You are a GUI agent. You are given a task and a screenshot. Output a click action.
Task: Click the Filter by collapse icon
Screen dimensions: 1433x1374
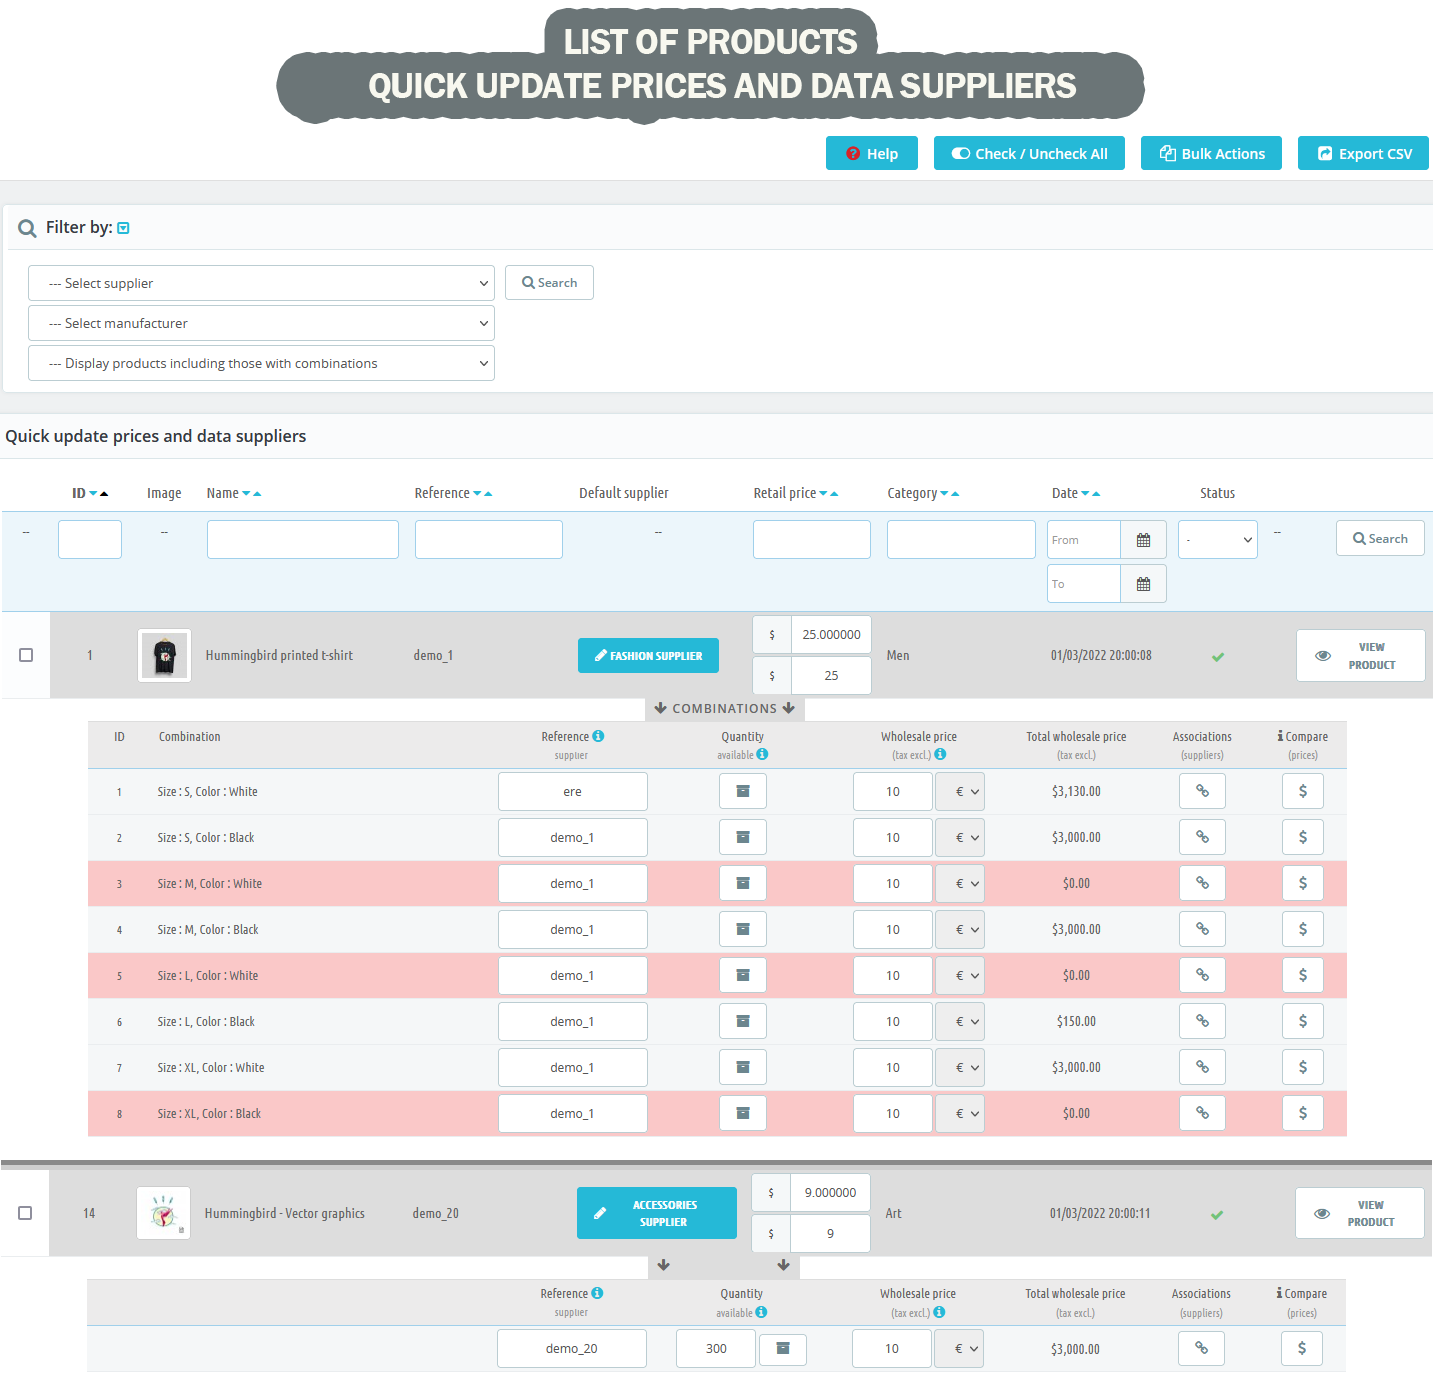[123, 228]
